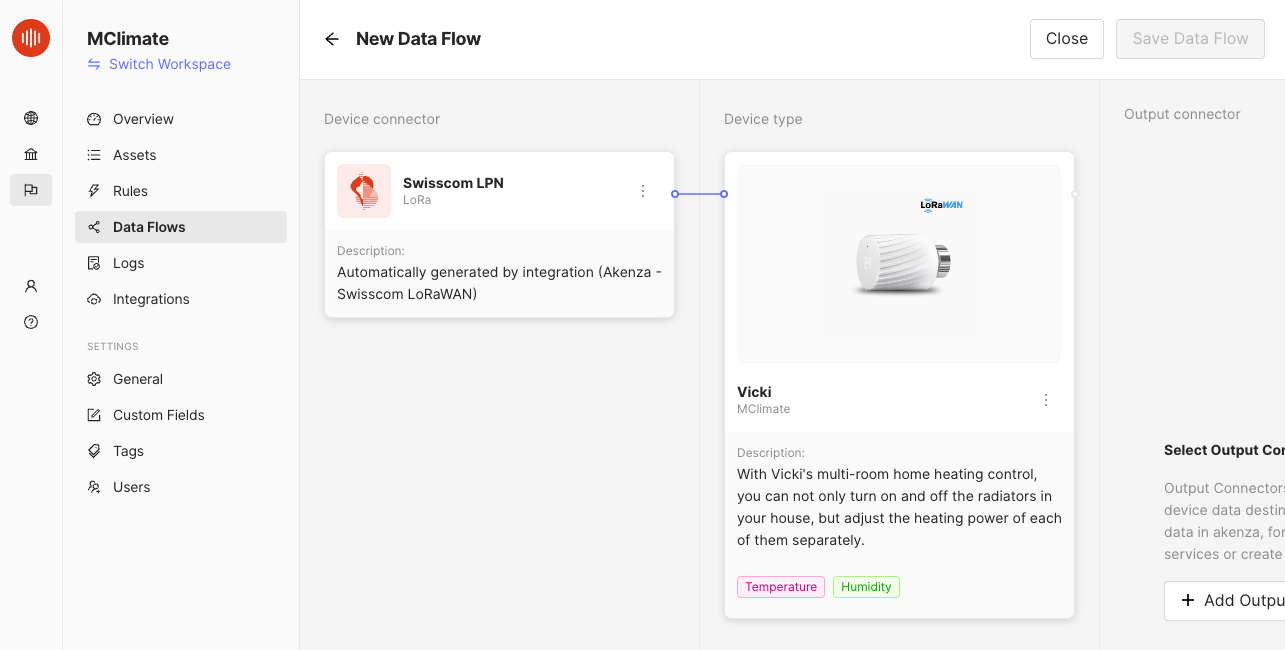Navigate to Rules
The width and height of the screenshot is (1285, 650).
(181, 191)
